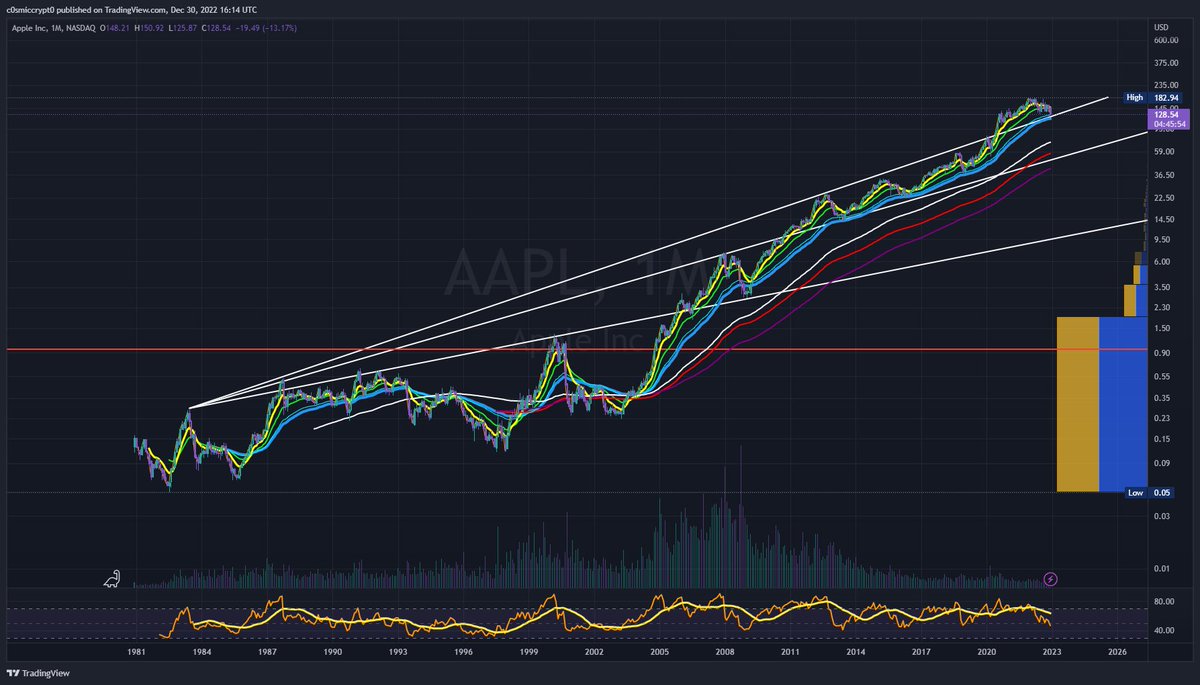Click the 2023 label on the time axis

[x=1052, y=651]
